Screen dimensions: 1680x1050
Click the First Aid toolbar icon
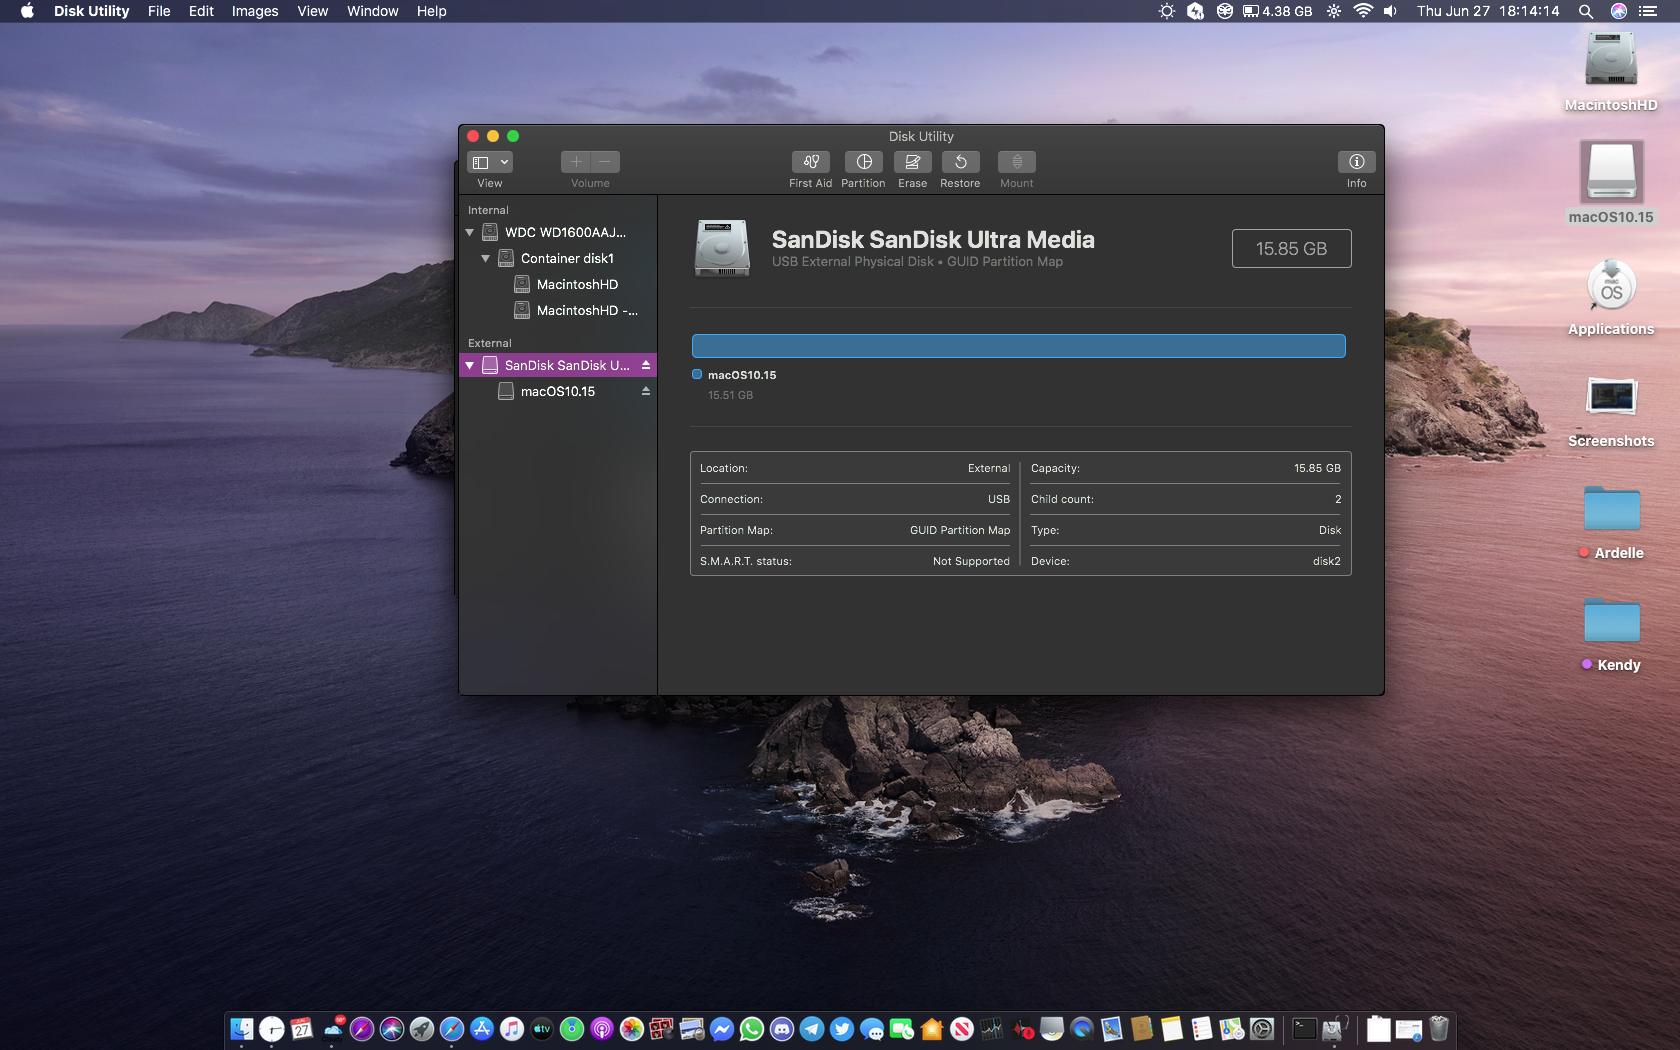810,162
